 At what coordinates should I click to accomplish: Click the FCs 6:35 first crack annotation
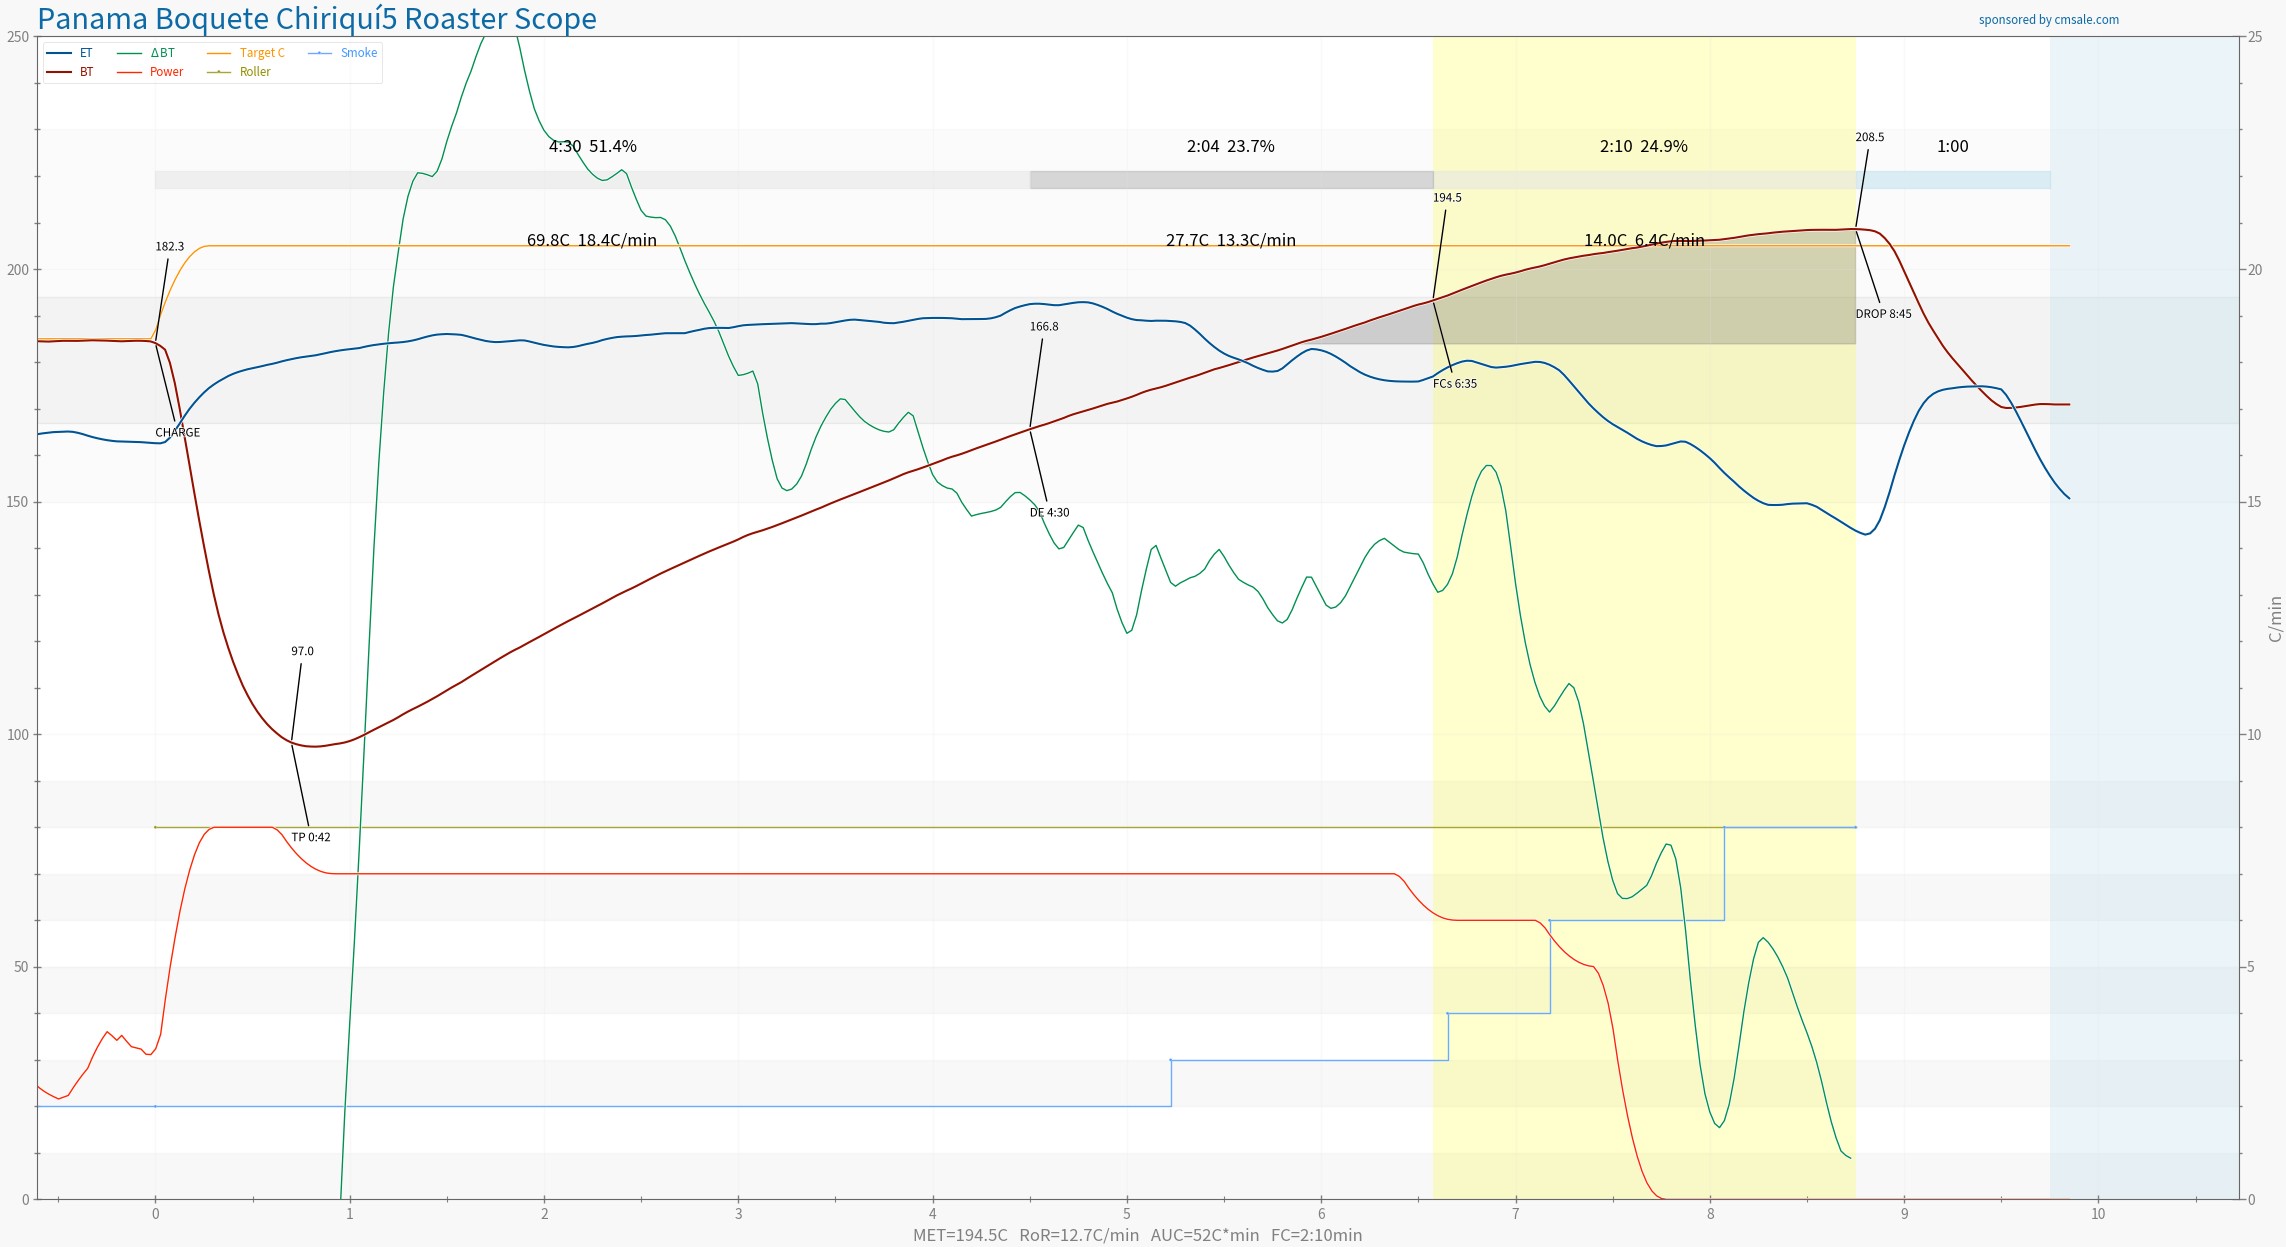pos(1454,384)
